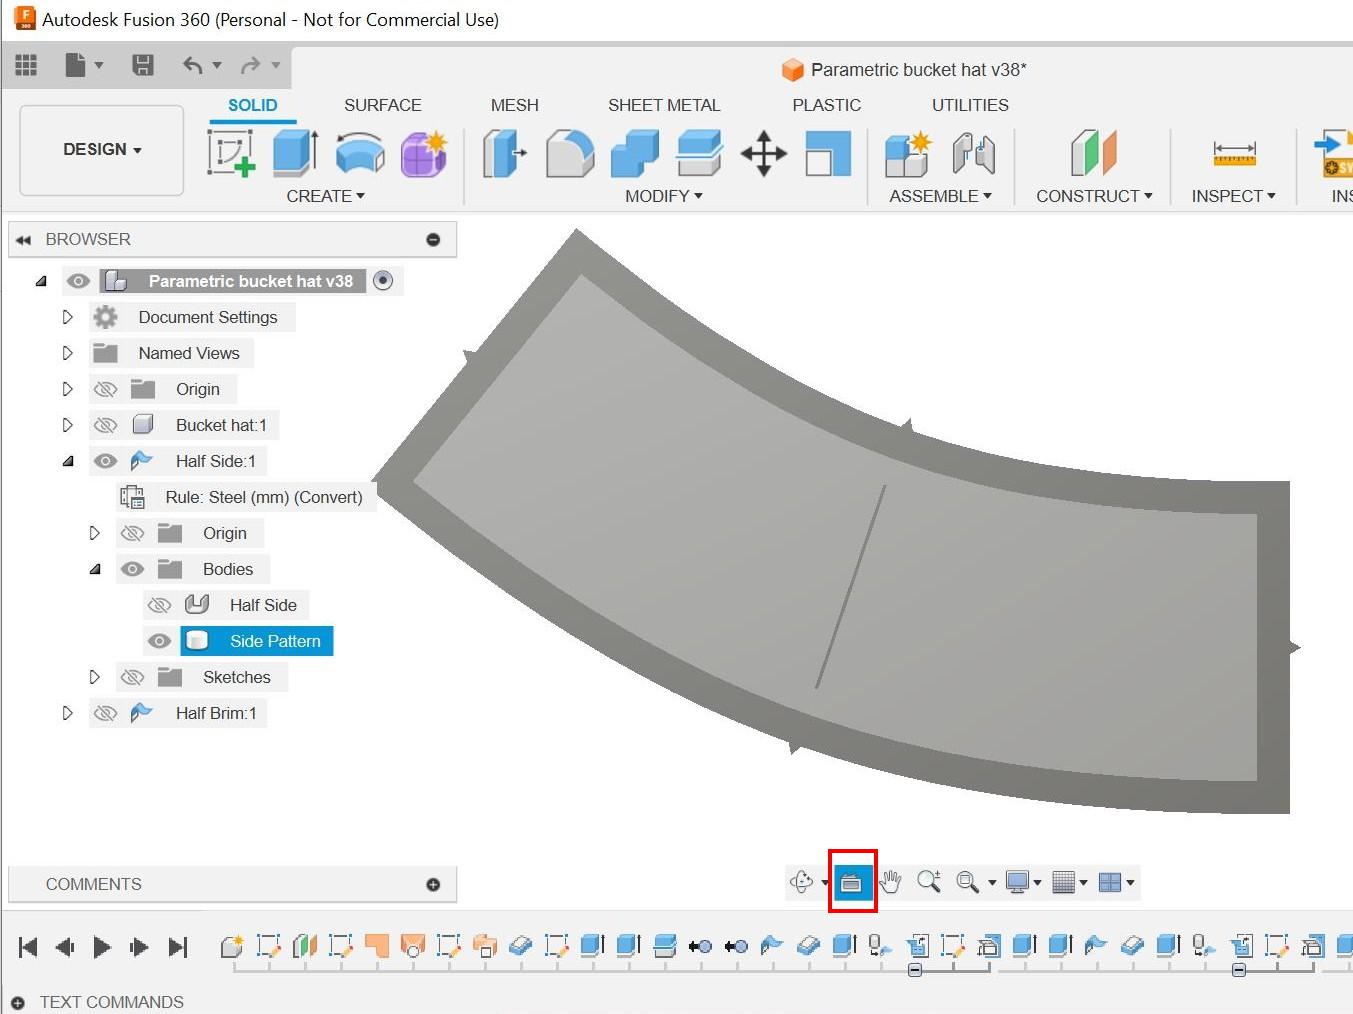The image size is (1353, 1014).
Task: Expand the TEXT COMMANDS panel
Action: point(18,1002)
